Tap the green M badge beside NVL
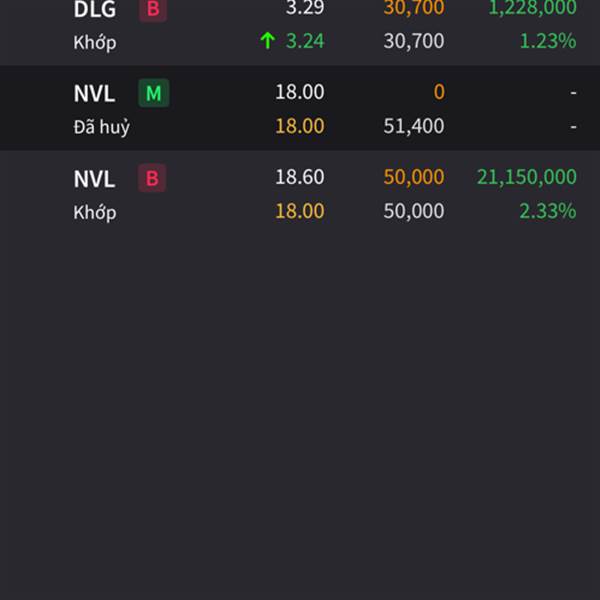 [153, 93]
